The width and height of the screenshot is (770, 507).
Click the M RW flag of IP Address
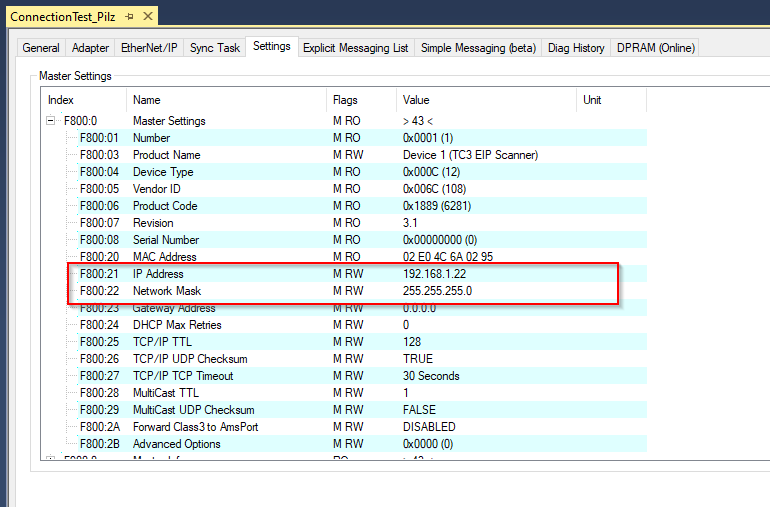tap(348, 274)
